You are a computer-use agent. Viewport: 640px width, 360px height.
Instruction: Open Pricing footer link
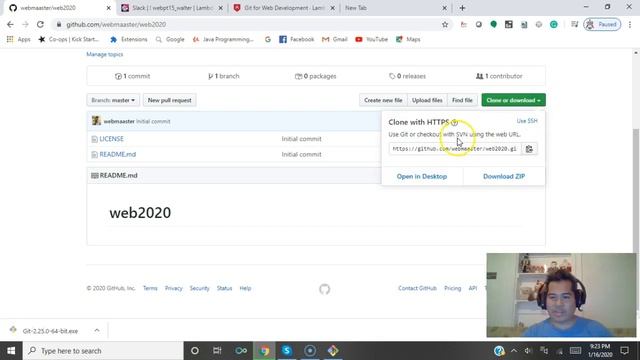452,288
